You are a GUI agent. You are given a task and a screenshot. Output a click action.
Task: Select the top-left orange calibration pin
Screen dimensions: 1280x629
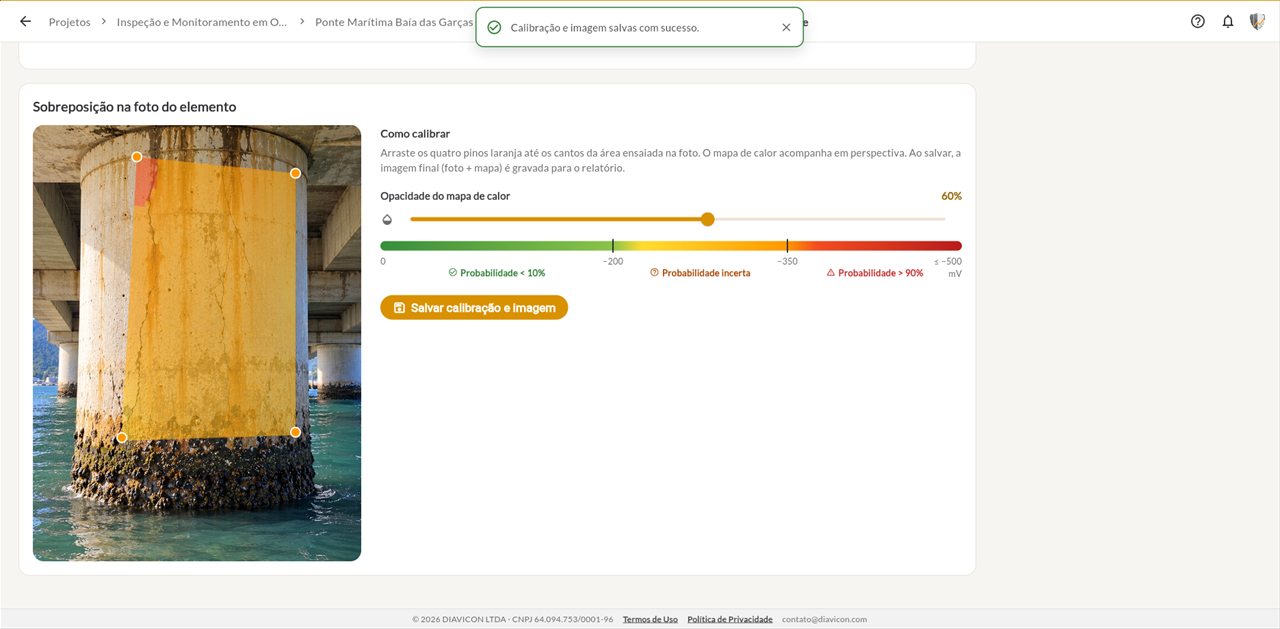click(x=137, y=157)
